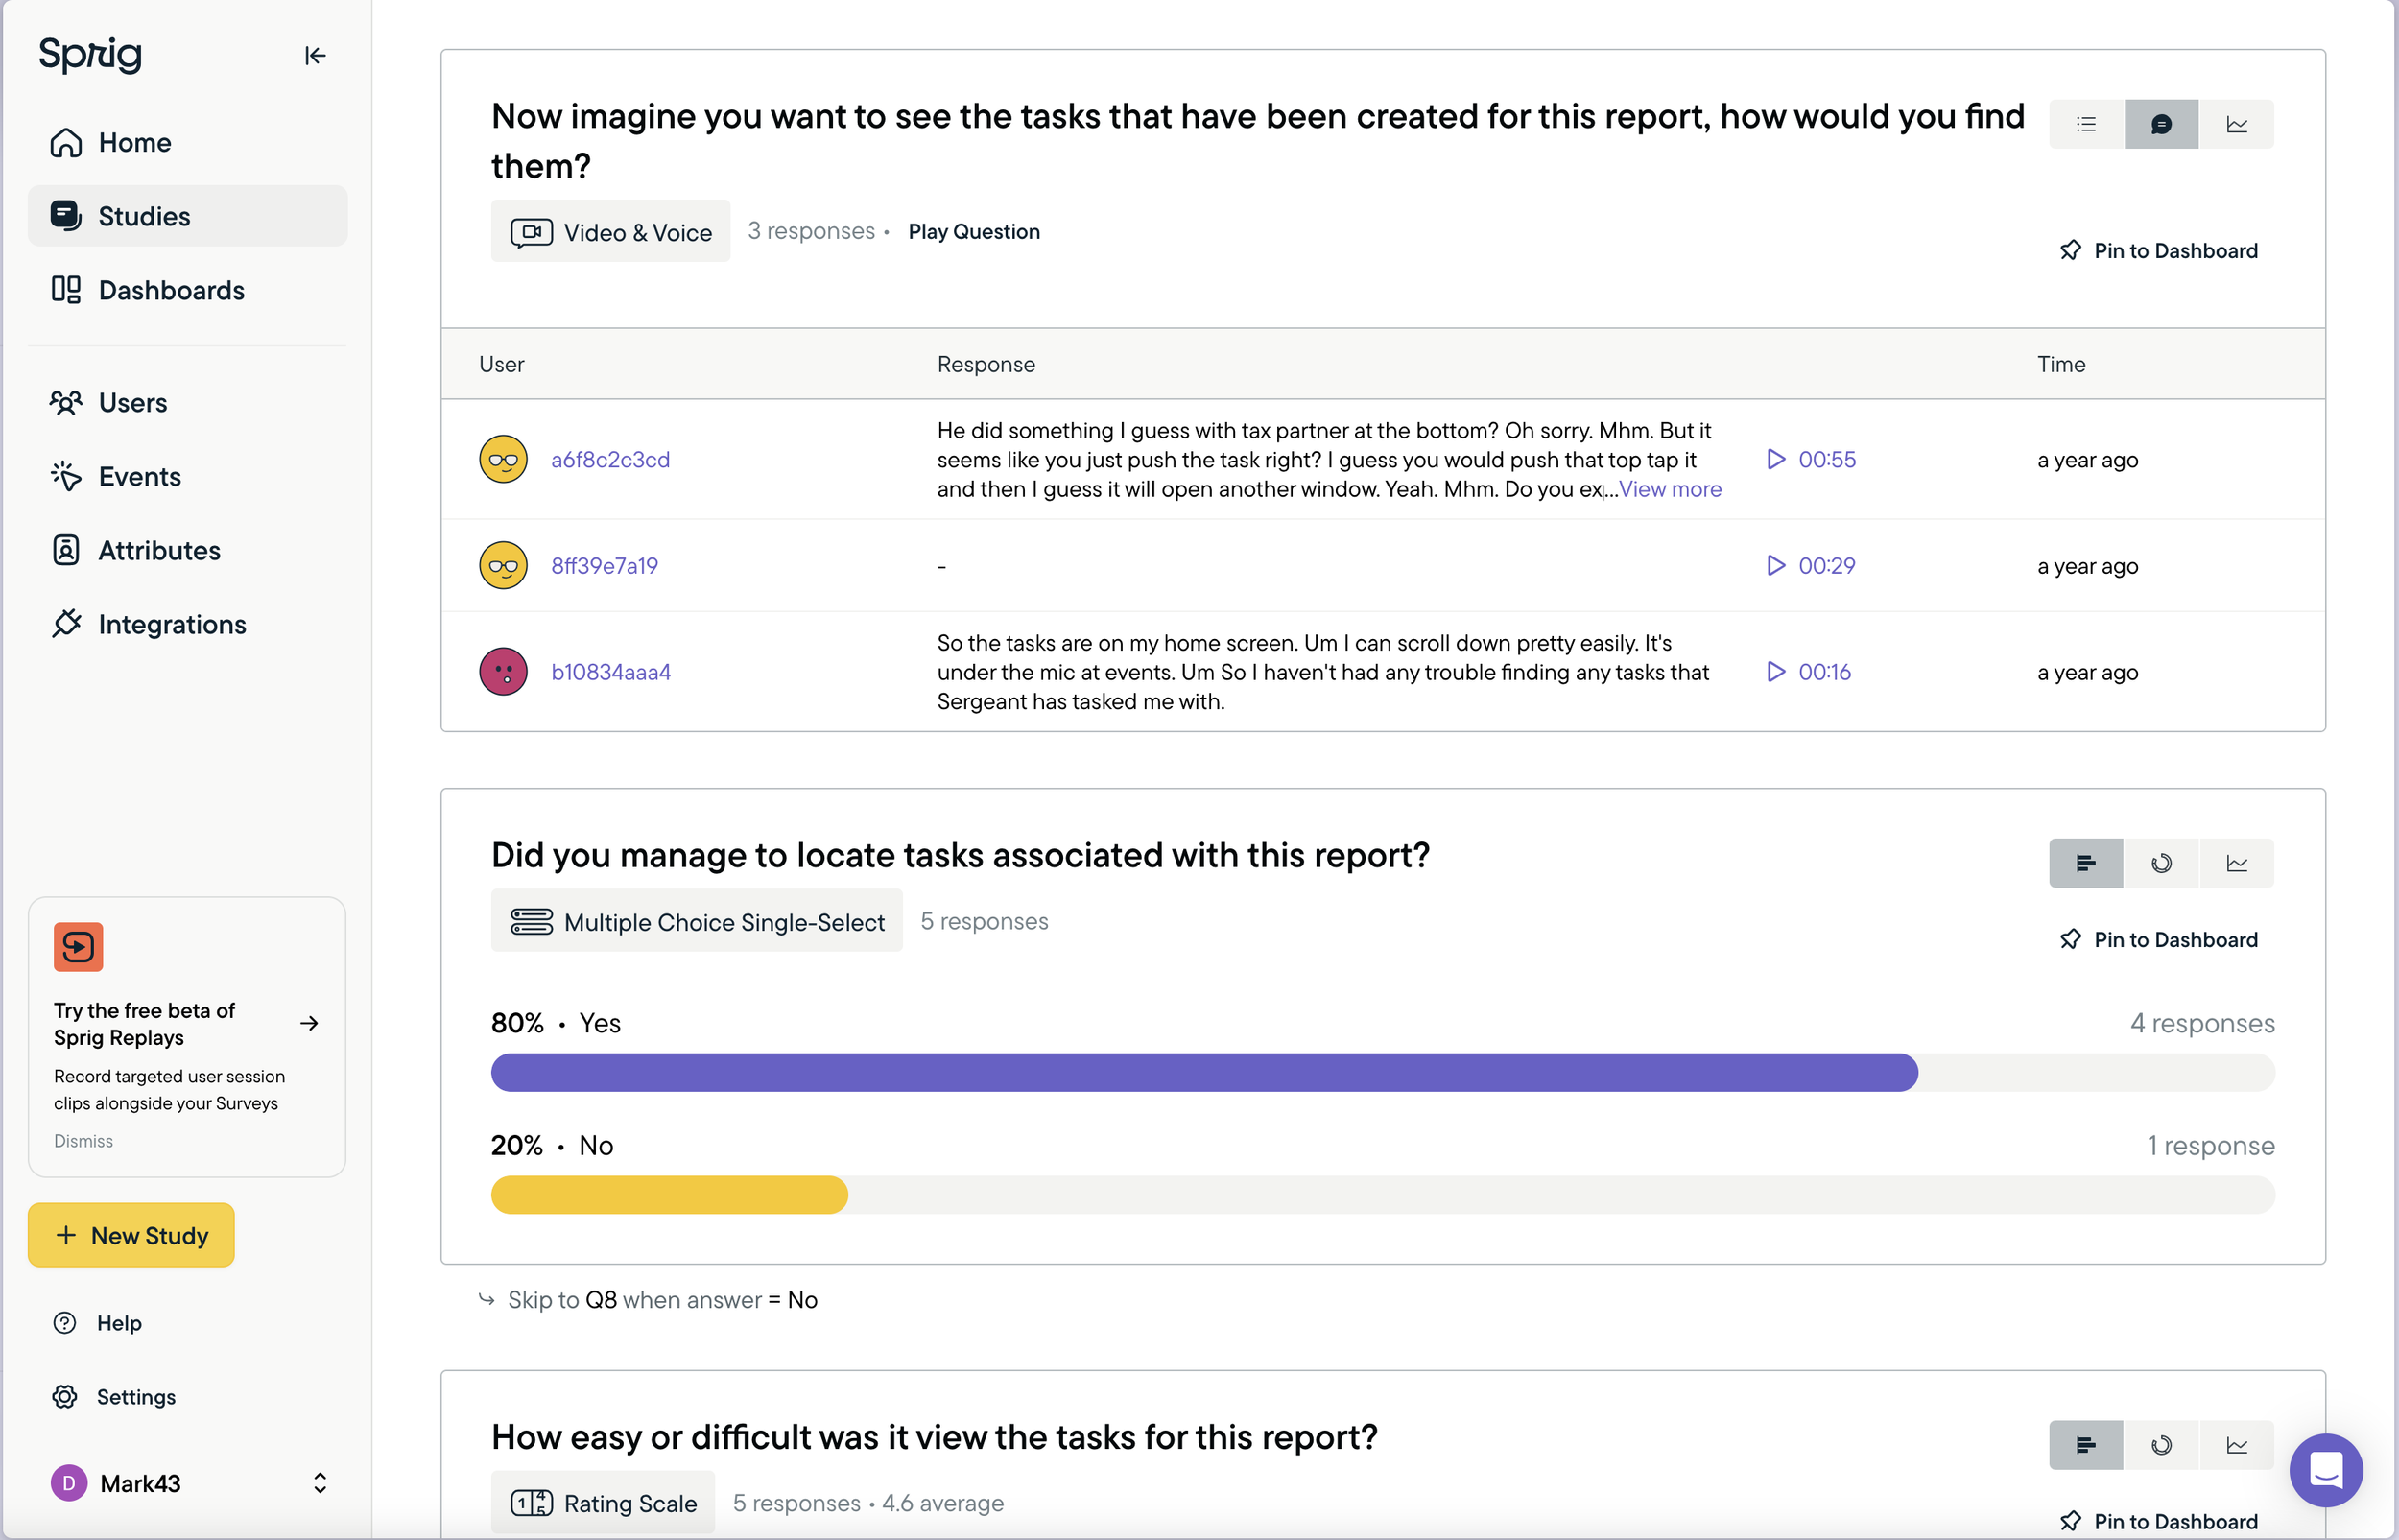The height and width of the screenshot is (1540, 2399).
Task: Open user a6f8c2c3cd profile link
Action: 610,459
